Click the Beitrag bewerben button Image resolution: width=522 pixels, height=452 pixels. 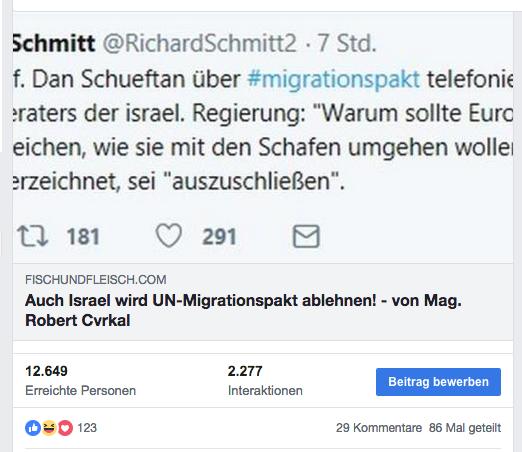coord(438,382)
